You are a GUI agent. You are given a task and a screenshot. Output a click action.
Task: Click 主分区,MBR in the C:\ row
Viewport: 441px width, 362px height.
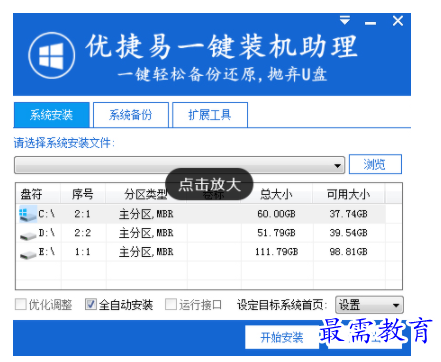click(146, 214)
